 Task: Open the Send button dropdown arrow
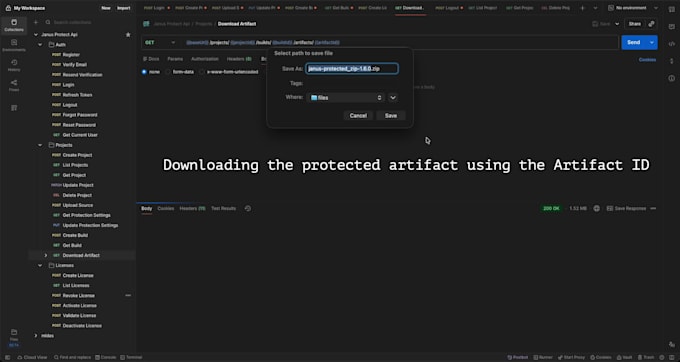pos(651,42)
